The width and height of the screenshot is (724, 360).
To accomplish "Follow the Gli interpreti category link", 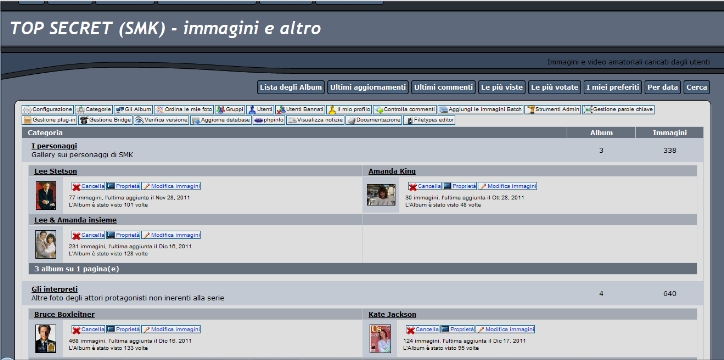I will point(54,289).
